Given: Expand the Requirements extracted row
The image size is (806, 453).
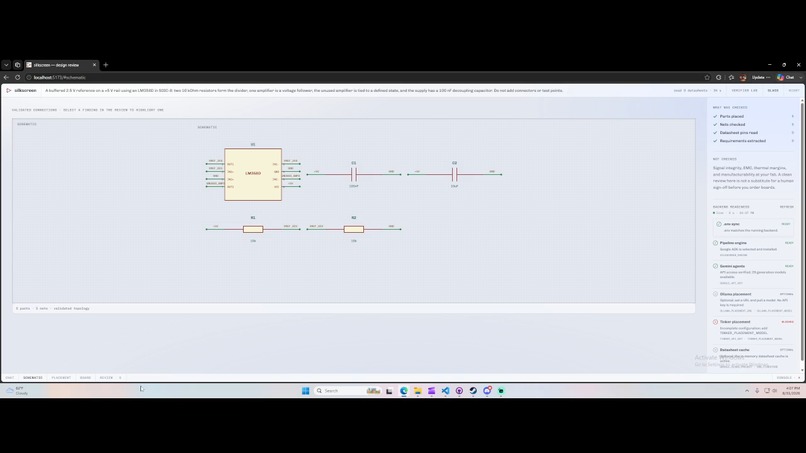Looking at the screenshot, I should (754, 141).
